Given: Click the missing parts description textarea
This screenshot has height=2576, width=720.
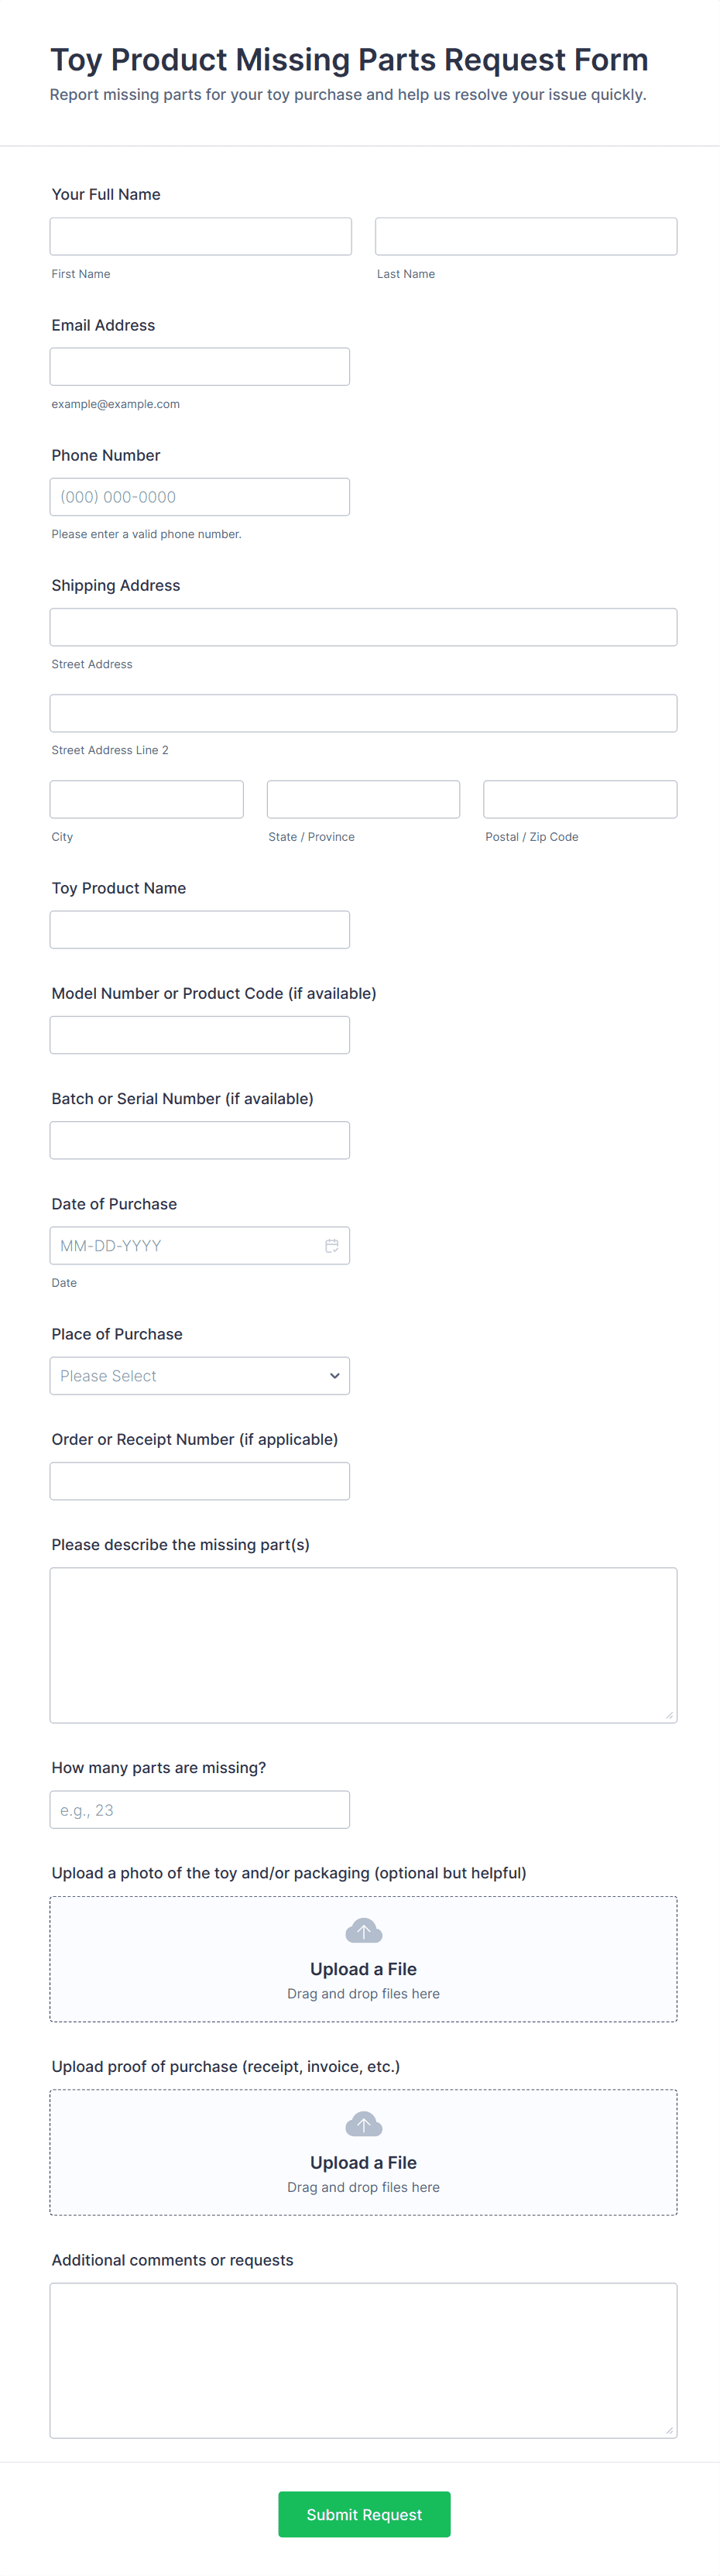Looking at the screenshot, I should click(363, 1645).
